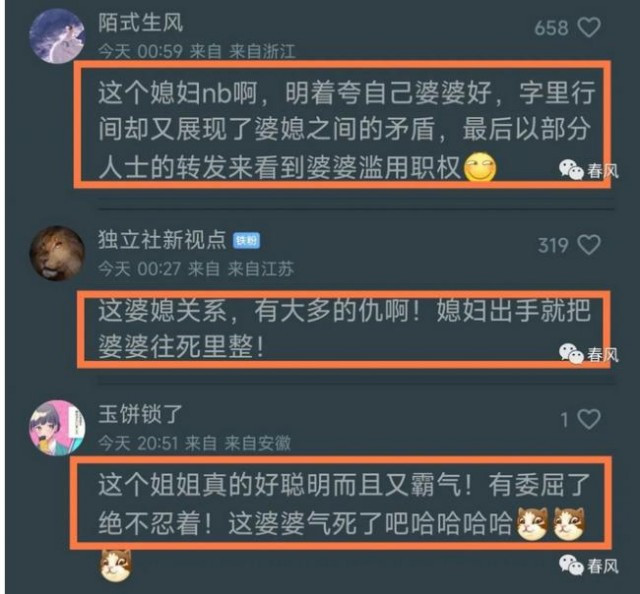Select comment text starting with 这婆媳关系
The image size is (640, 594).
tap(344, 329)
